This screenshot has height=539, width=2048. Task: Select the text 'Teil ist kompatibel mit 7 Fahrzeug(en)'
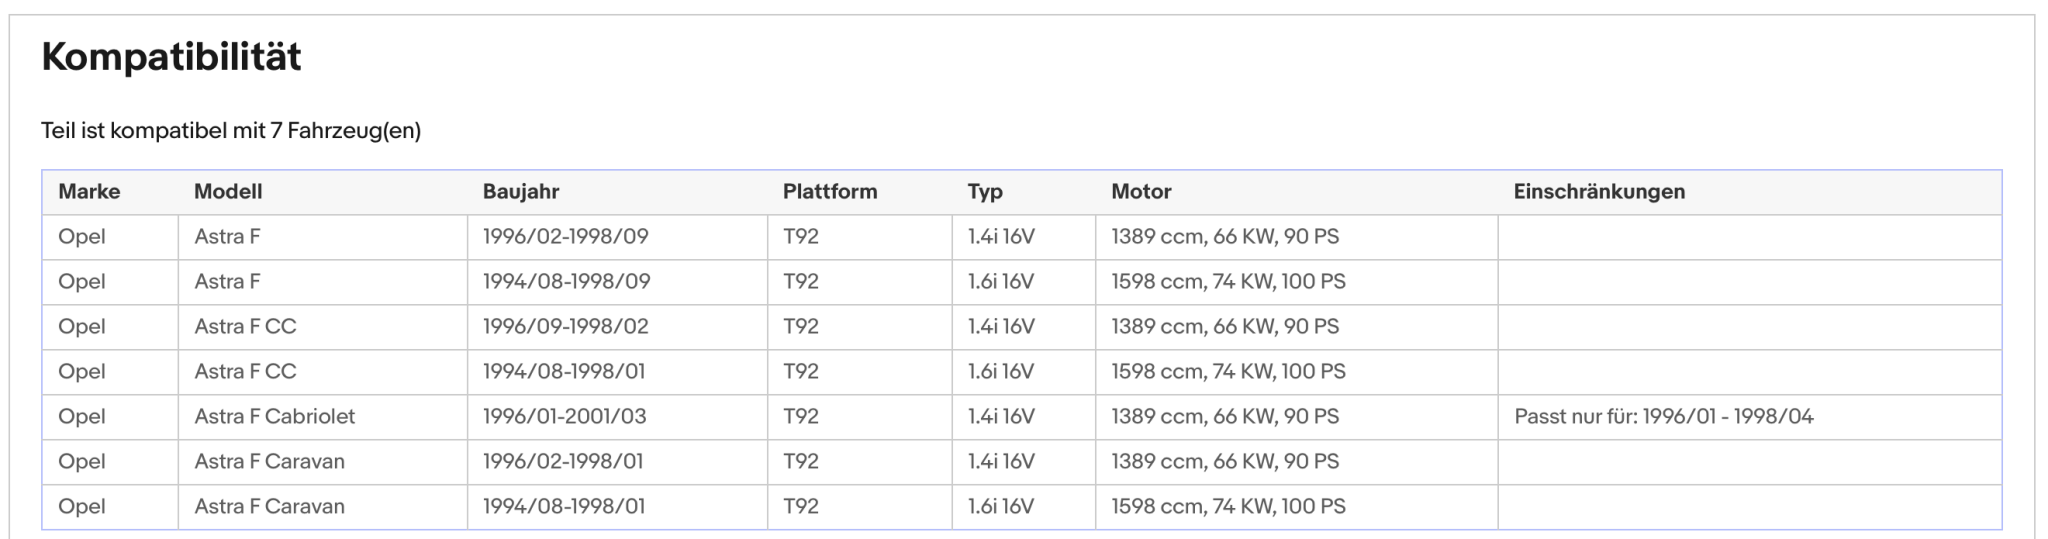(x=231, y=131)
